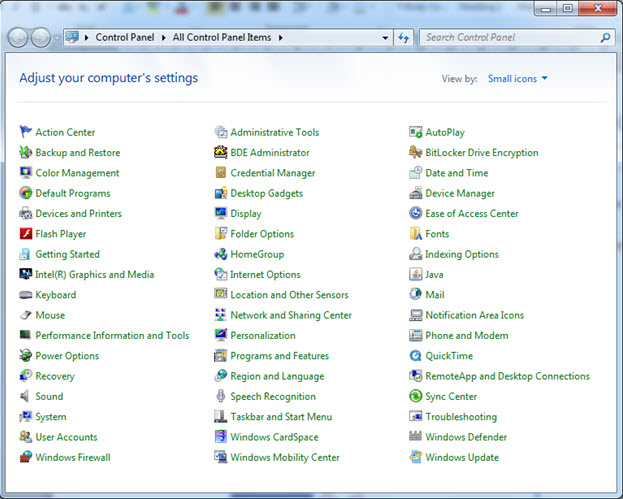Click the Power Options icon

[x=25, y=355]
